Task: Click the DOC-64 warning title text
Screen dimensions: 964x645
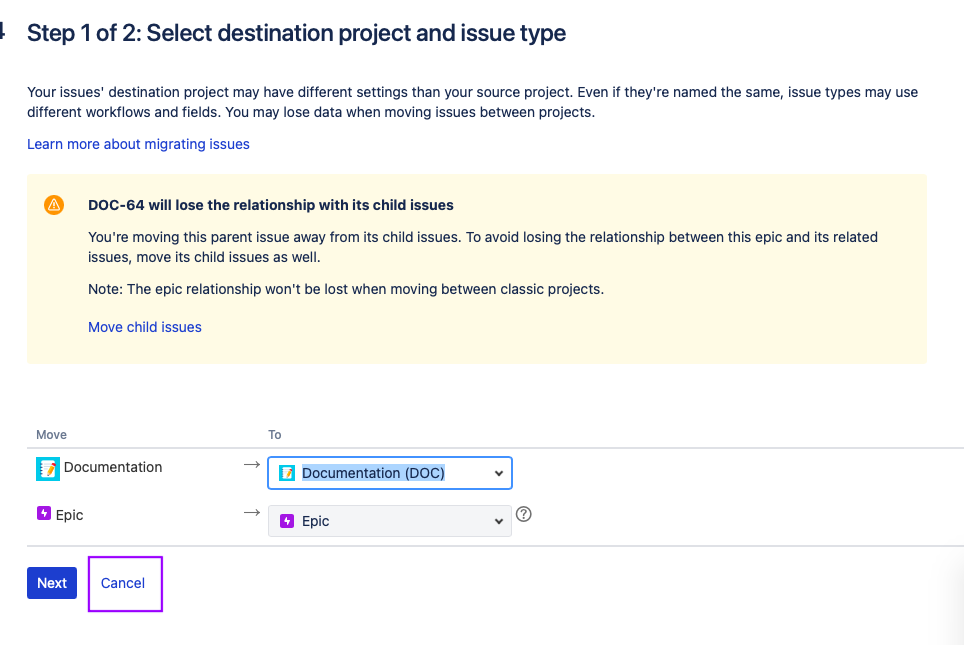Action: tap(271, 205)
